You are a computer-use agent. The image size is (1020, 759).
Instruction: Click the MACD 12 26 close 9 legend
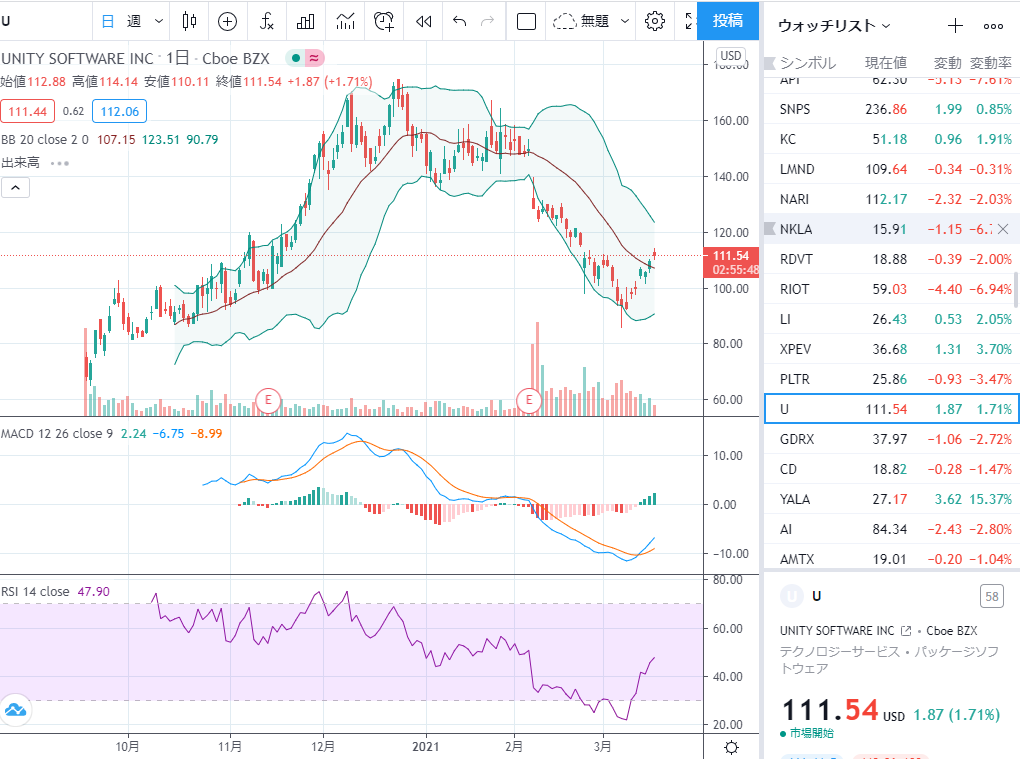click(x=57, y=434)
